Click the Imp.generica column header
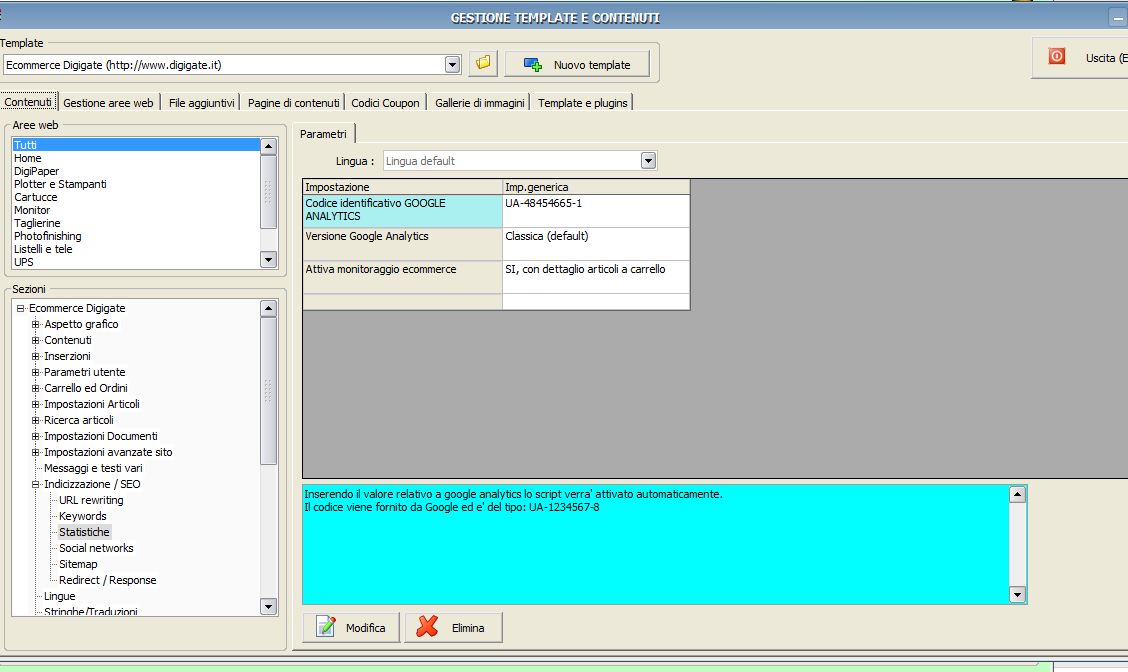The height and width of the screenshot is (672, 1128). (x=596, y=187)
